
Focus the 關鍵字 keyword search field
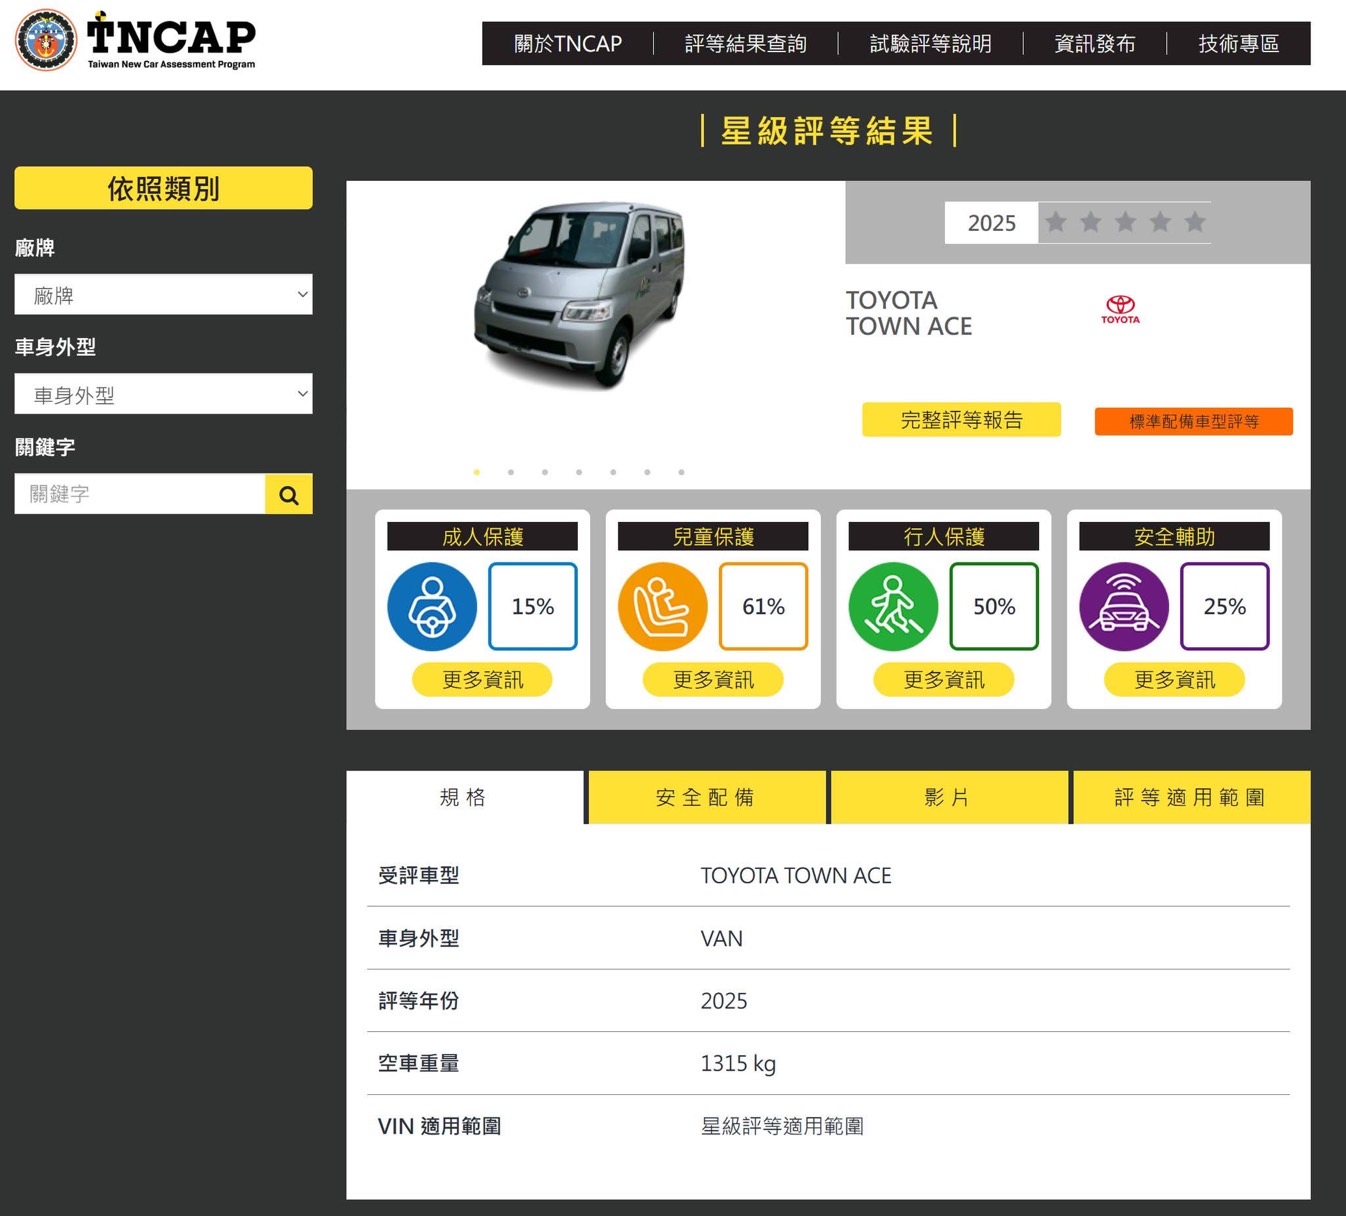[x=140, y=494]
